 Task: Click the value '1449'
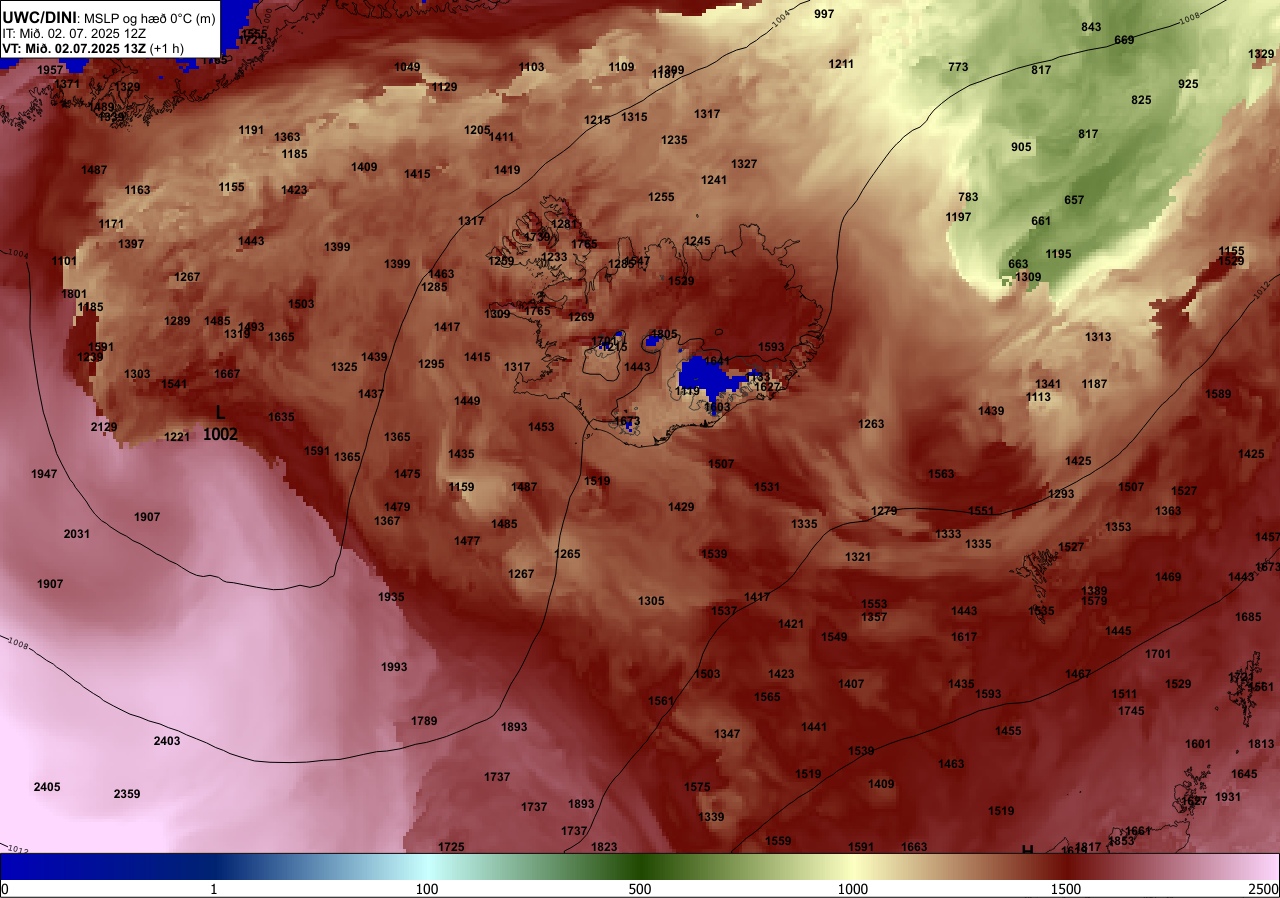tap(467, 401)
